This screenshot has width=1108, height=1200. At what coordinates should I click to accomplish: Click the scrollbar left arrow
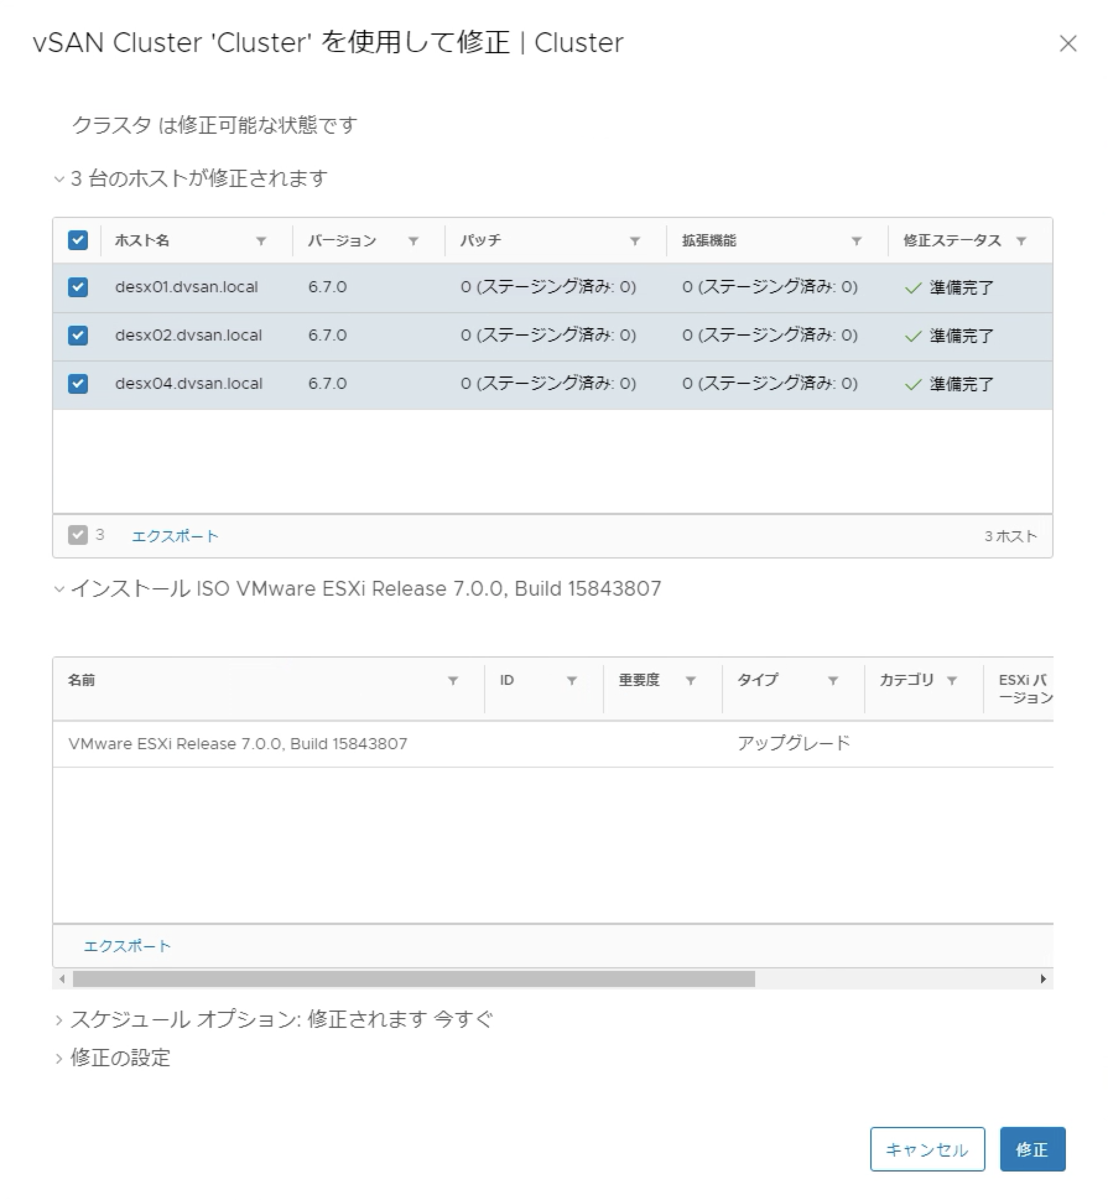[x=61, y=979]
